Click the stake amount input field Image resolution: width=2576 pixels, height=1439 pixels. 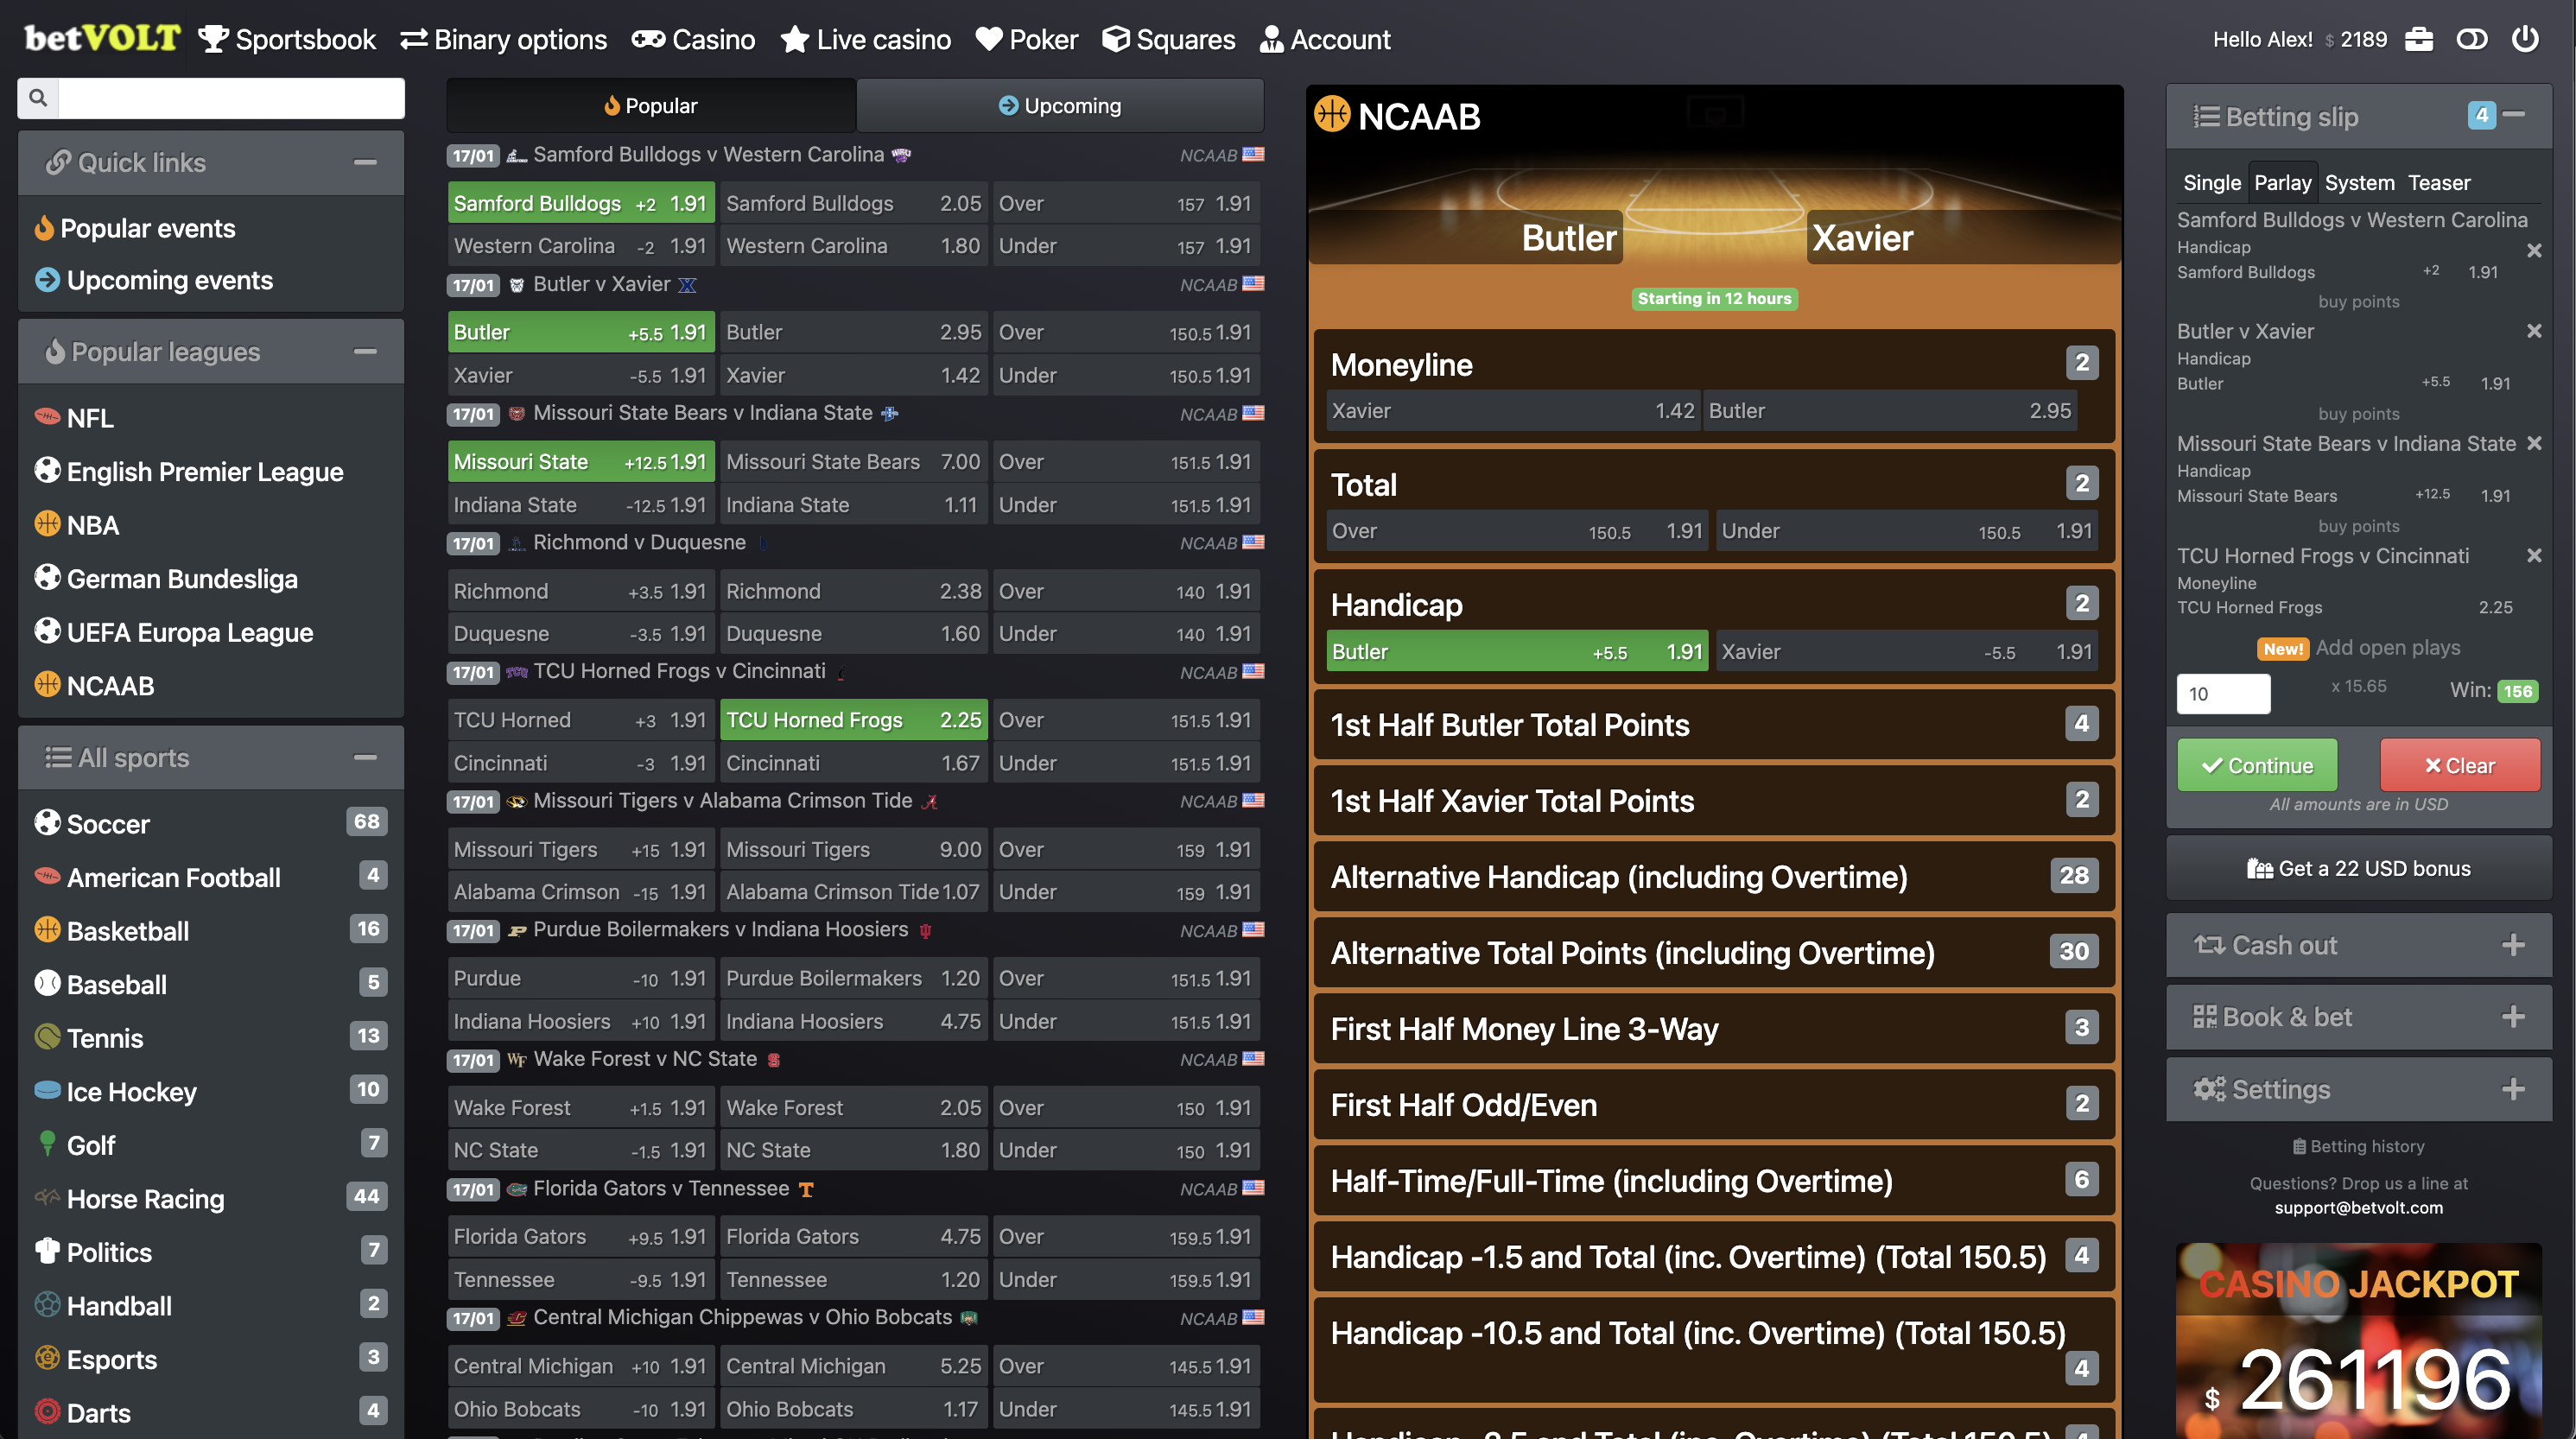coord(2224,693)
